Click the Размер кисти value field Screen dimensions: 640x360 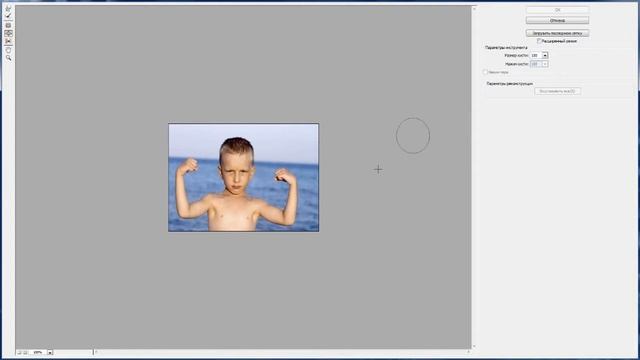click(x=536, y=55)
